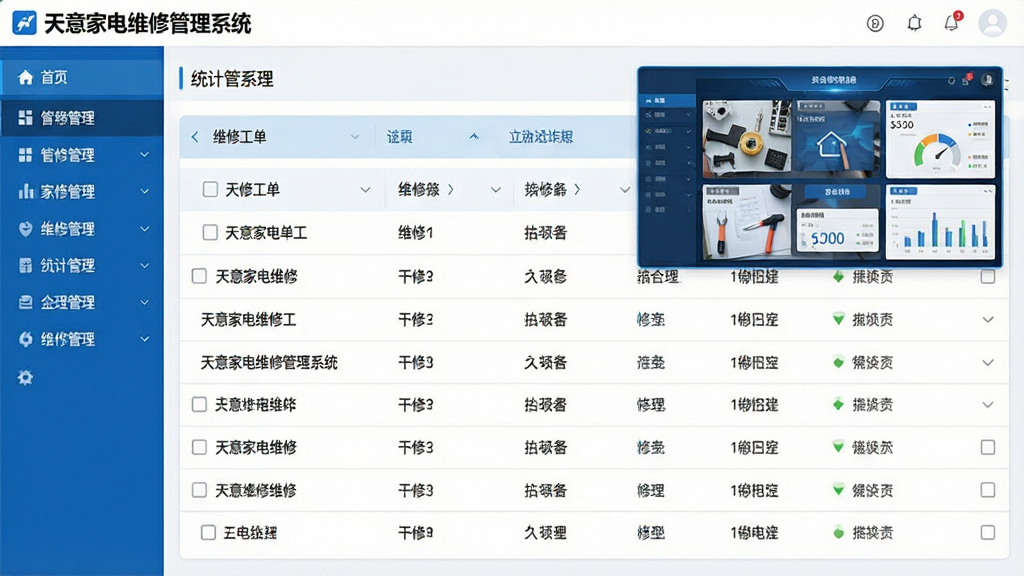Expand the 夫意堆电维修 row chevron
The height and width of the screenshot is (576, 1024).
(x=987, y=405)
